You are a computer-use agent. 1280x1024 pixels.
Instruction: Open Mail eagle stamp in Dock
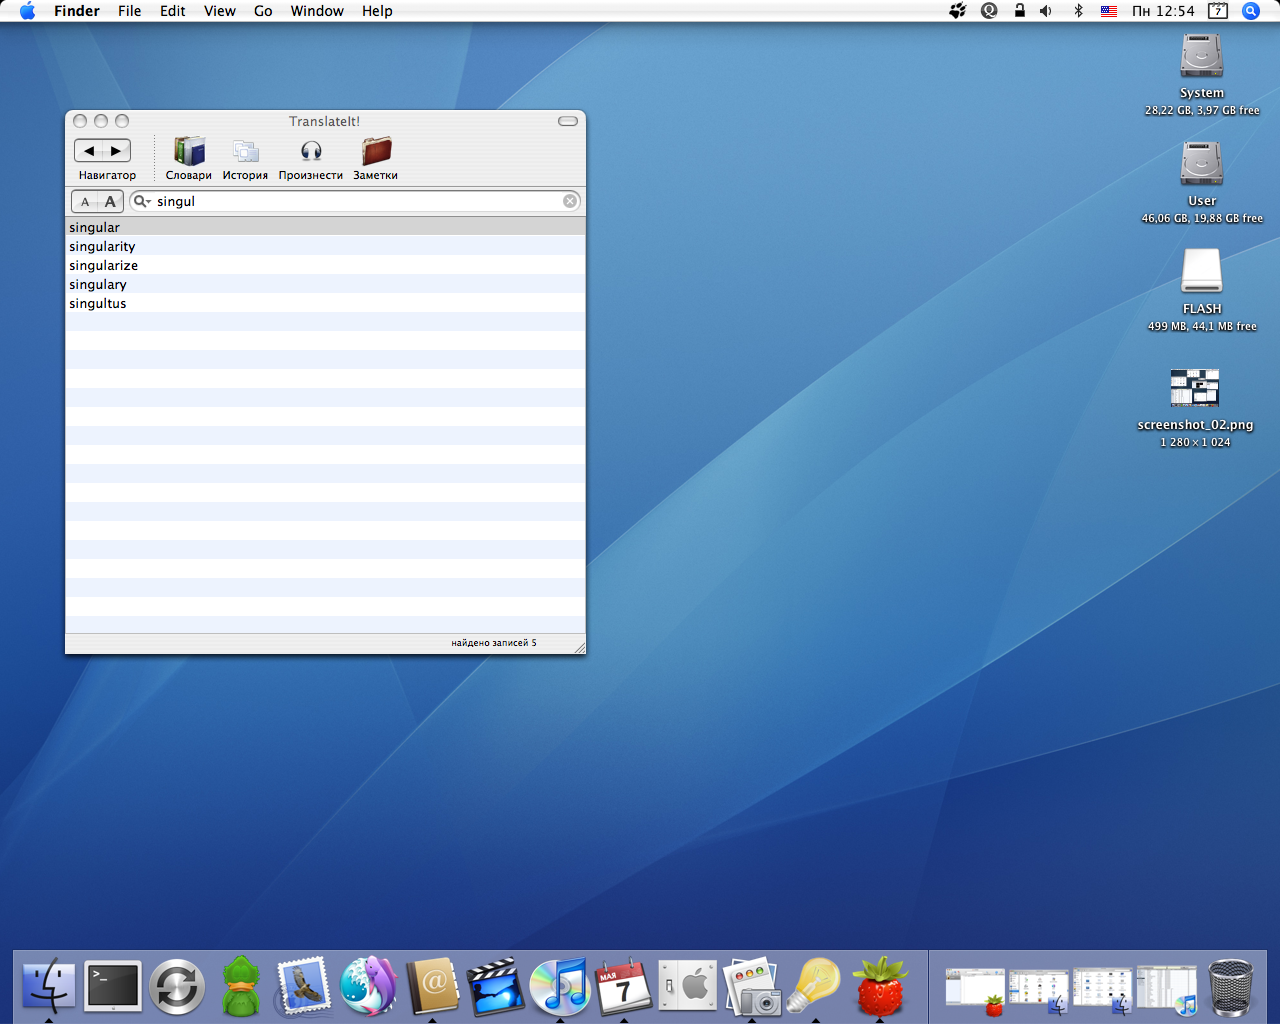click(x=304, y=986)
